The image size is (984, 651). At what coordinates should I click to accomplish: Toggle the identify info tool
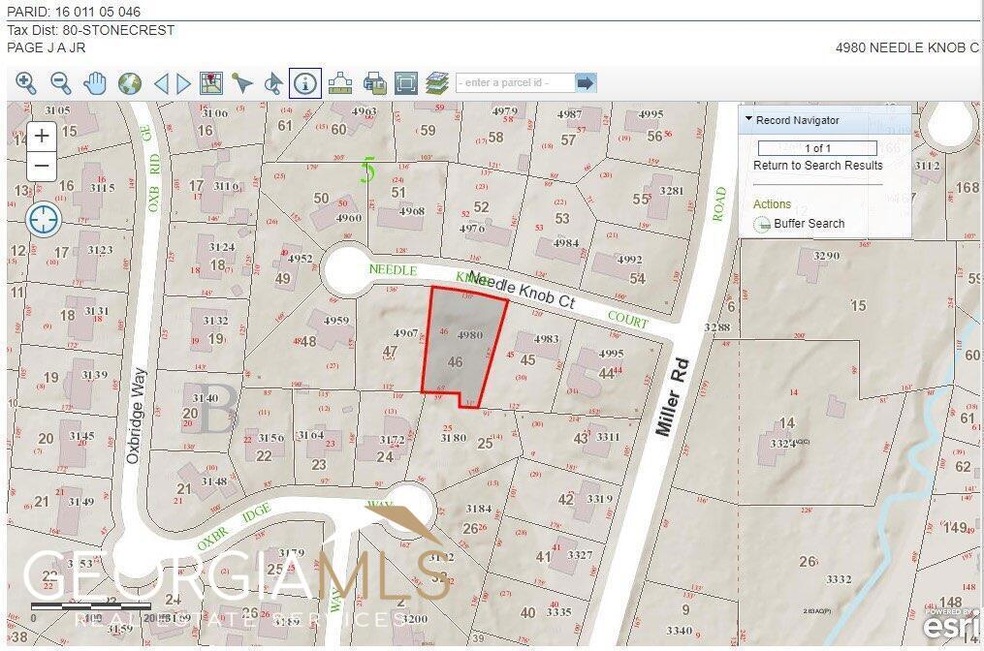coord(305,82)
